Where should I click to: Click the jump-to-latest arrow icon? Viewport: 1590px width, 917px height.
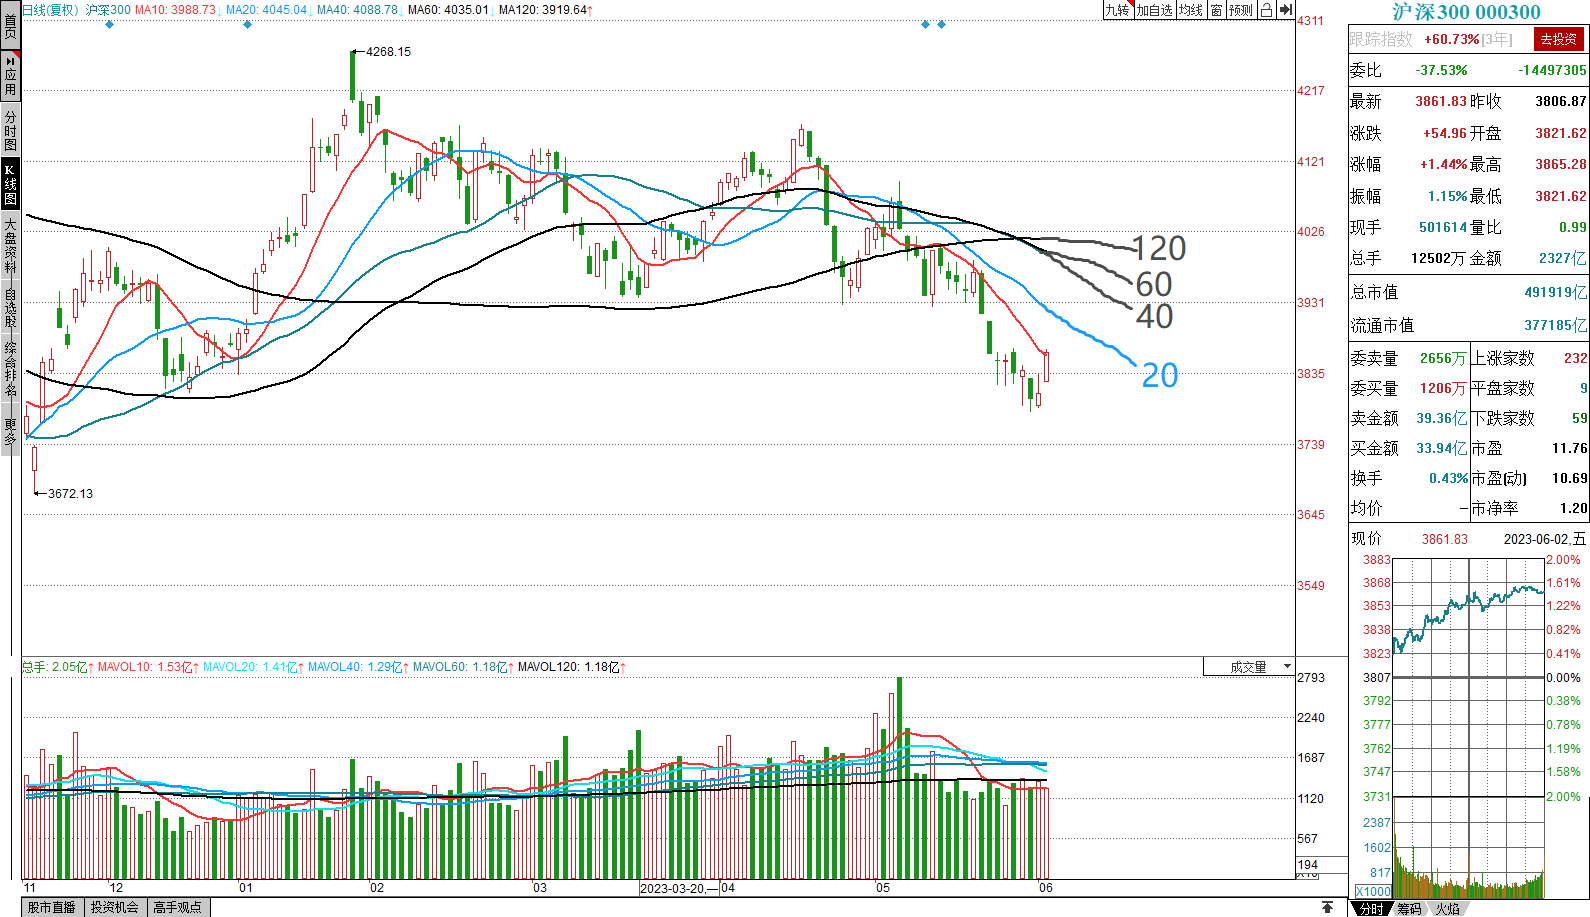click(1286, 10)
